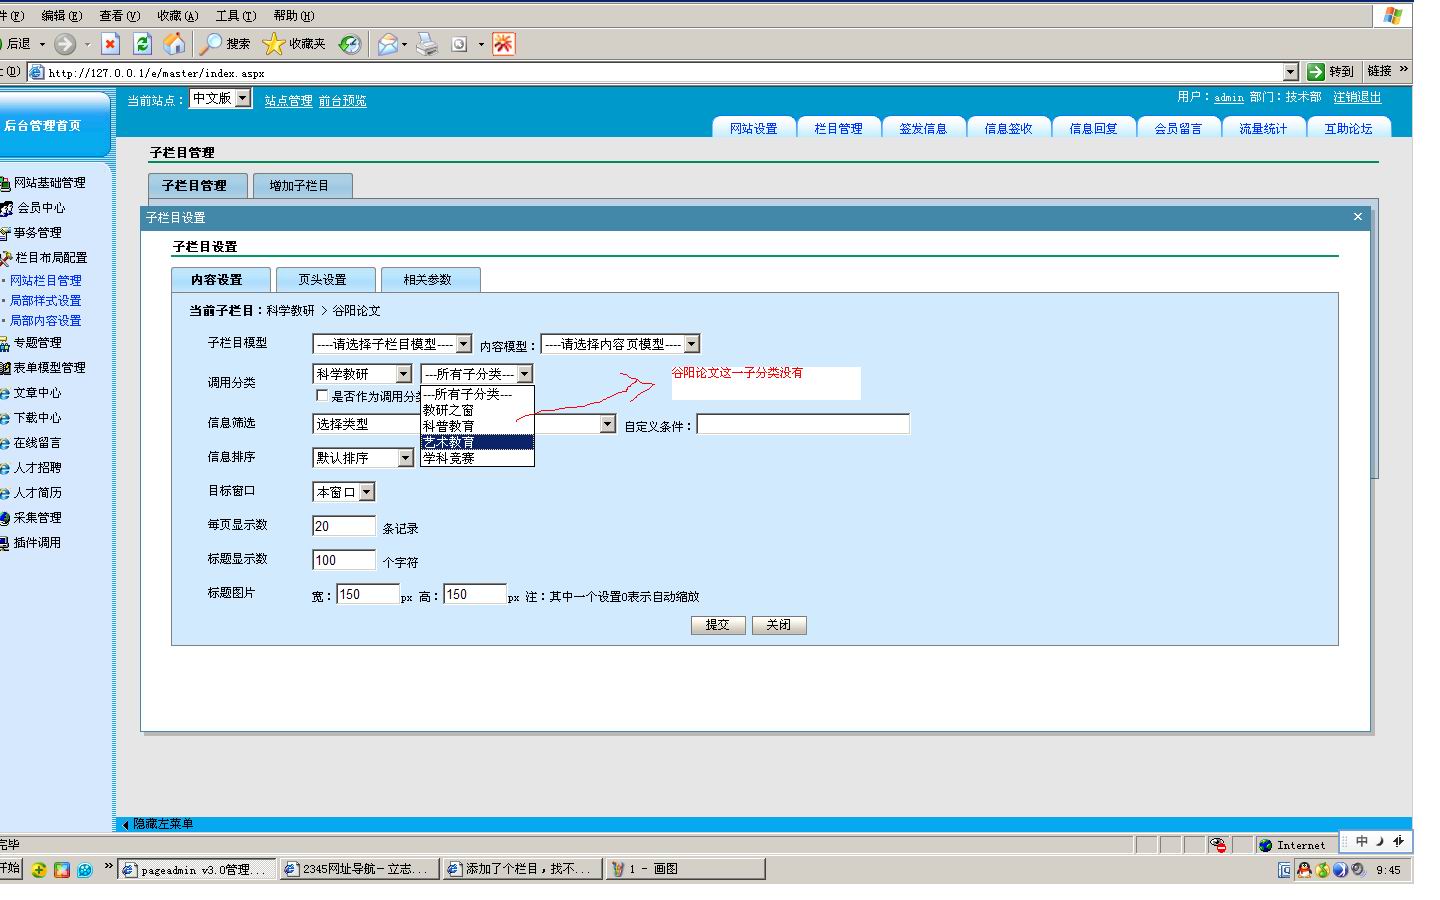The width and height of the screenshot is (1440, 900).
Task: Select 学科竞赛 from the dropdown list
Action: [x=449, y=458]
